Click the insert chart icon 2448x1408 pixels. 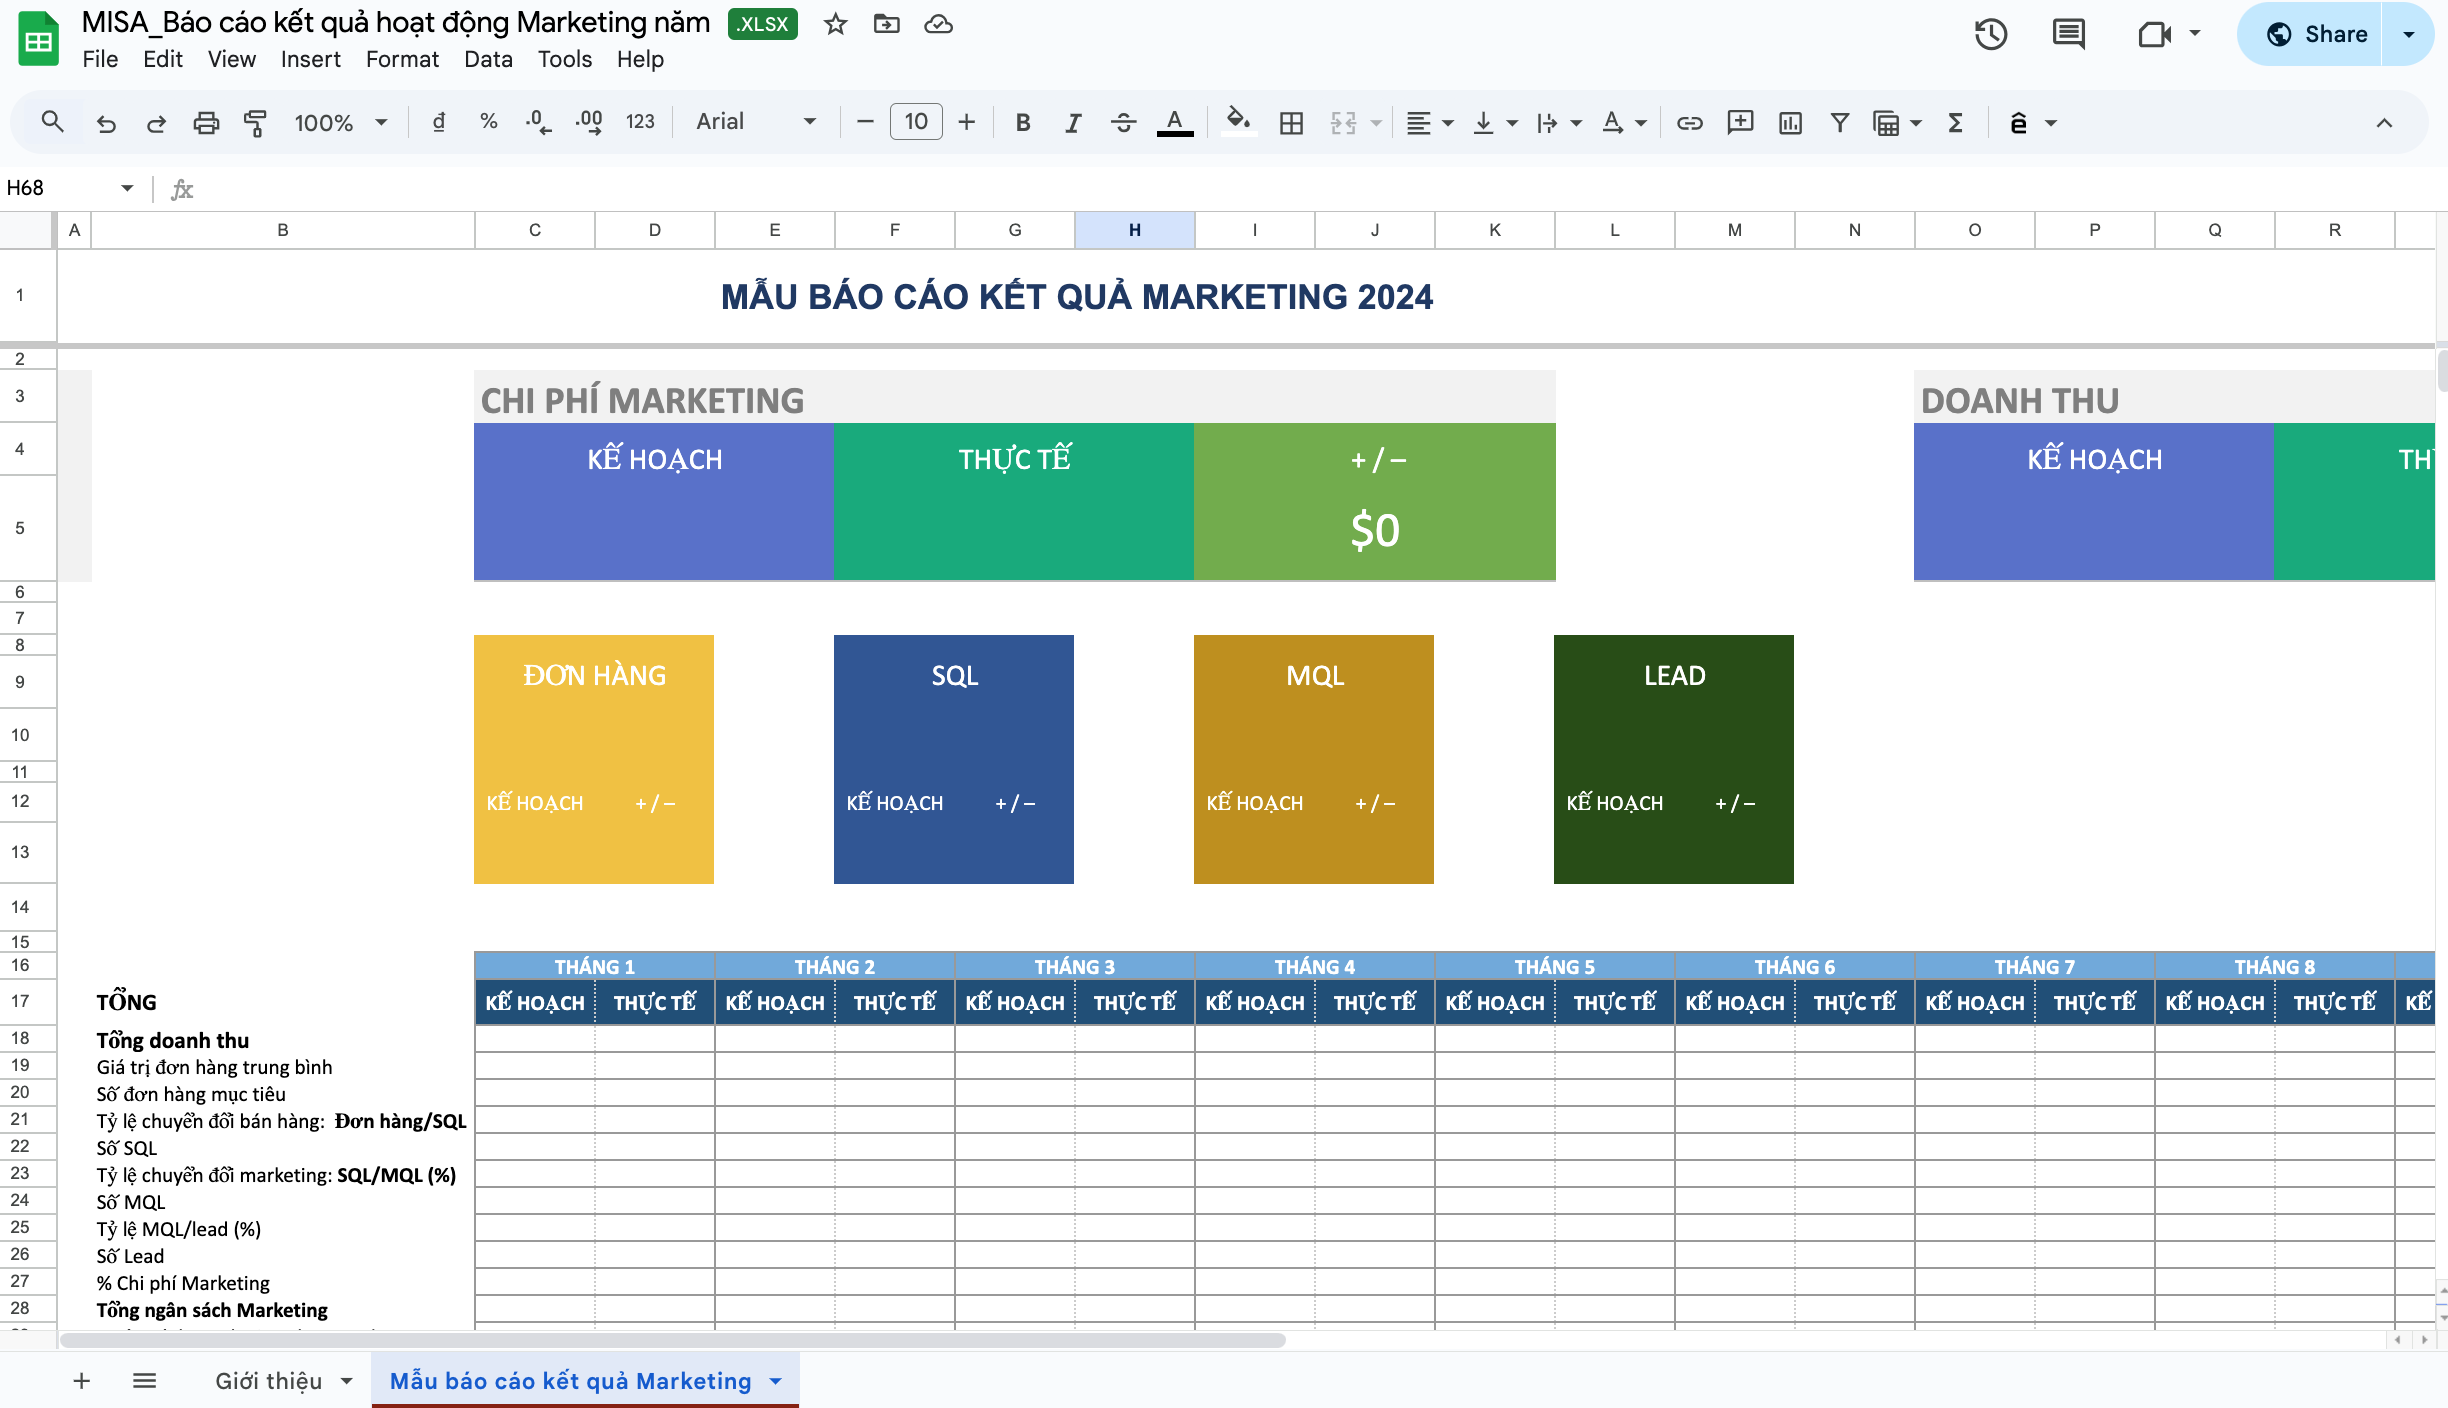coord(1790,123)
